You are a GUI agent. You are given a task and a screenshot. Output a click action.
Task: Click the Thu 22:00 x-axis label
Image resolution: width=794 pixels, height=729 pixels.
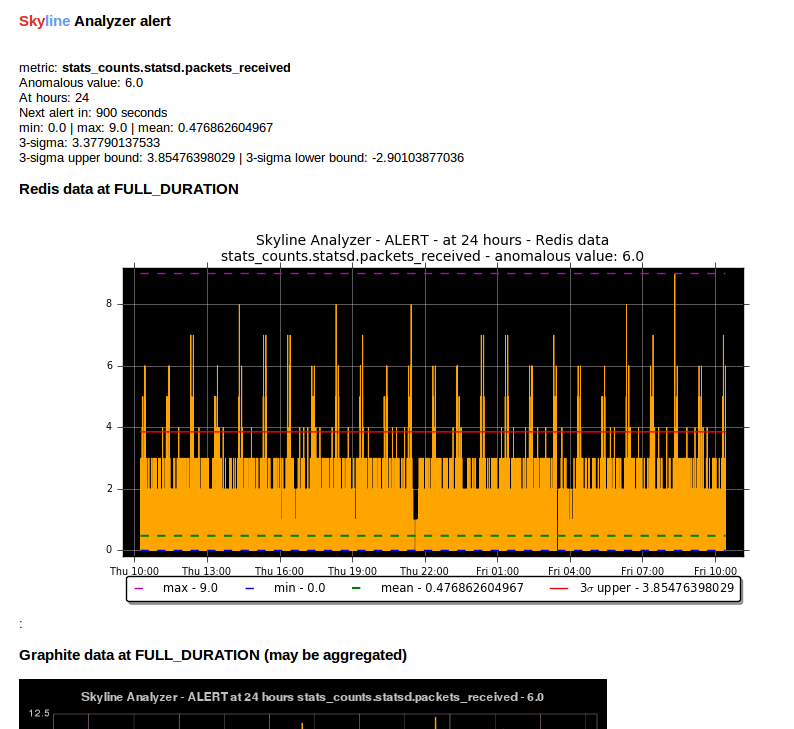tap(424, 571)
